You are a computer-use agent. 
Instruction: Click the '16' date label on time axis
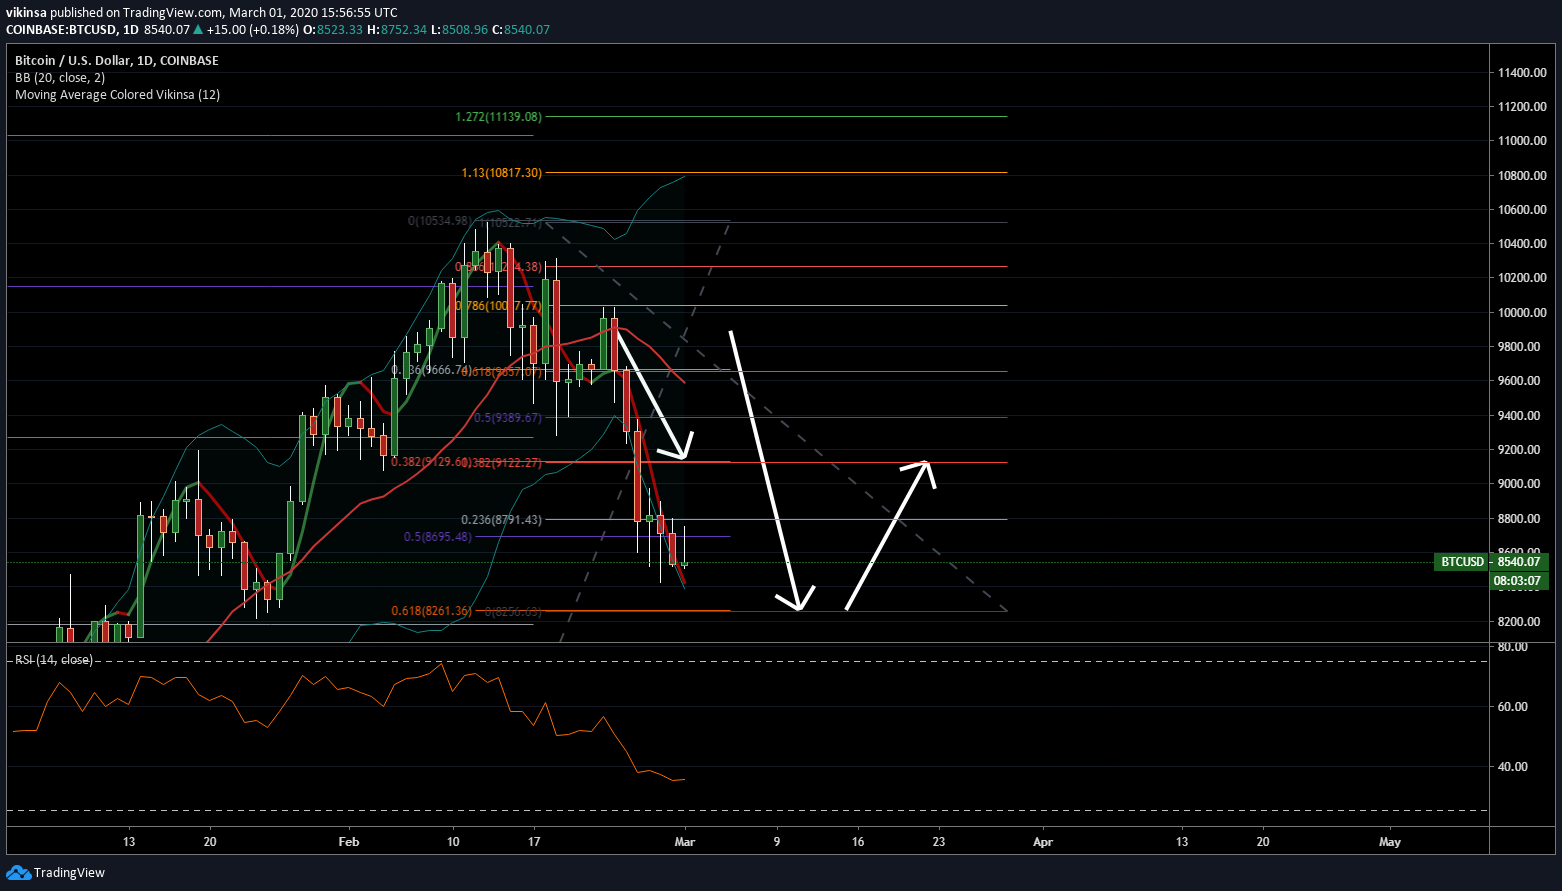pyautogui.click(x=858, y=842)
